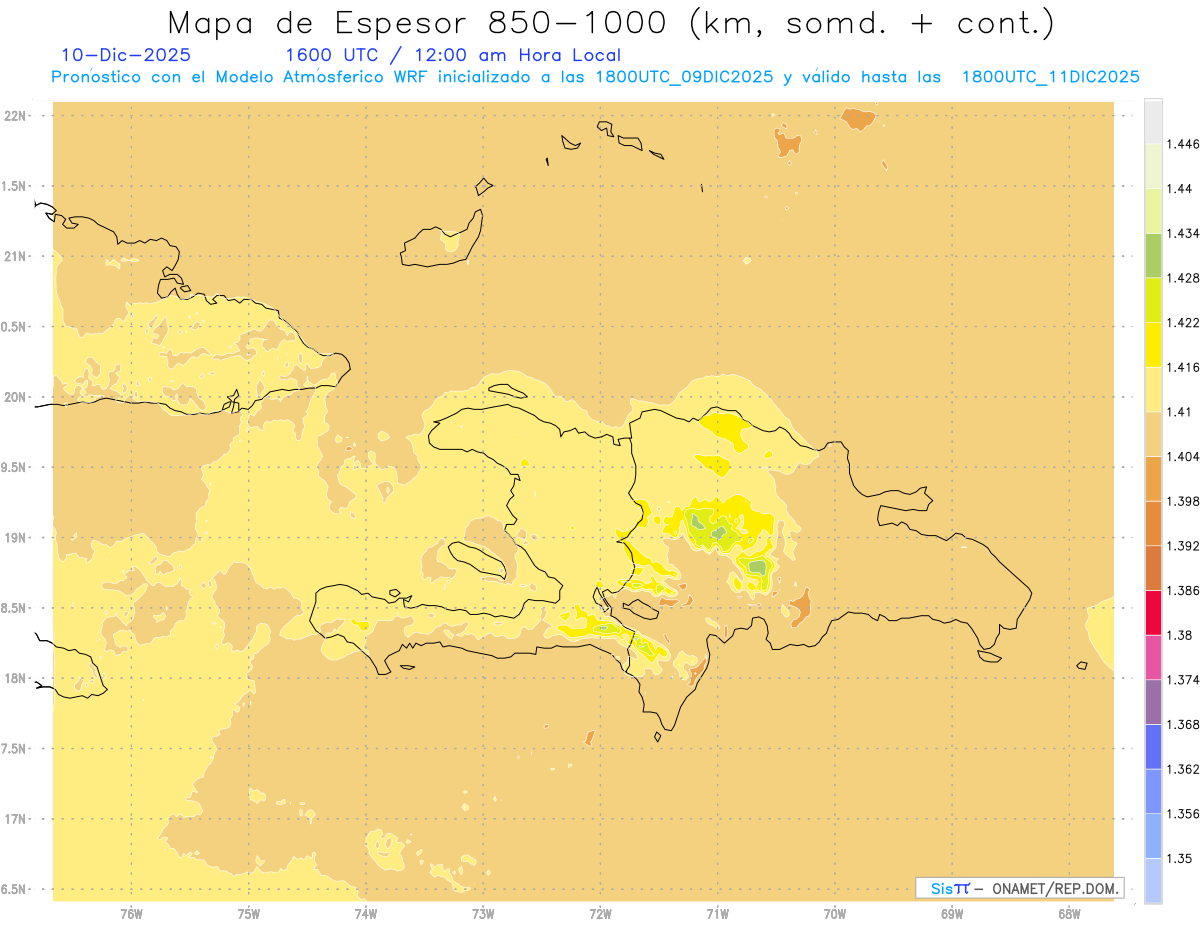
Task: Click the legend value "1.434"
Action: [1185, 233]
